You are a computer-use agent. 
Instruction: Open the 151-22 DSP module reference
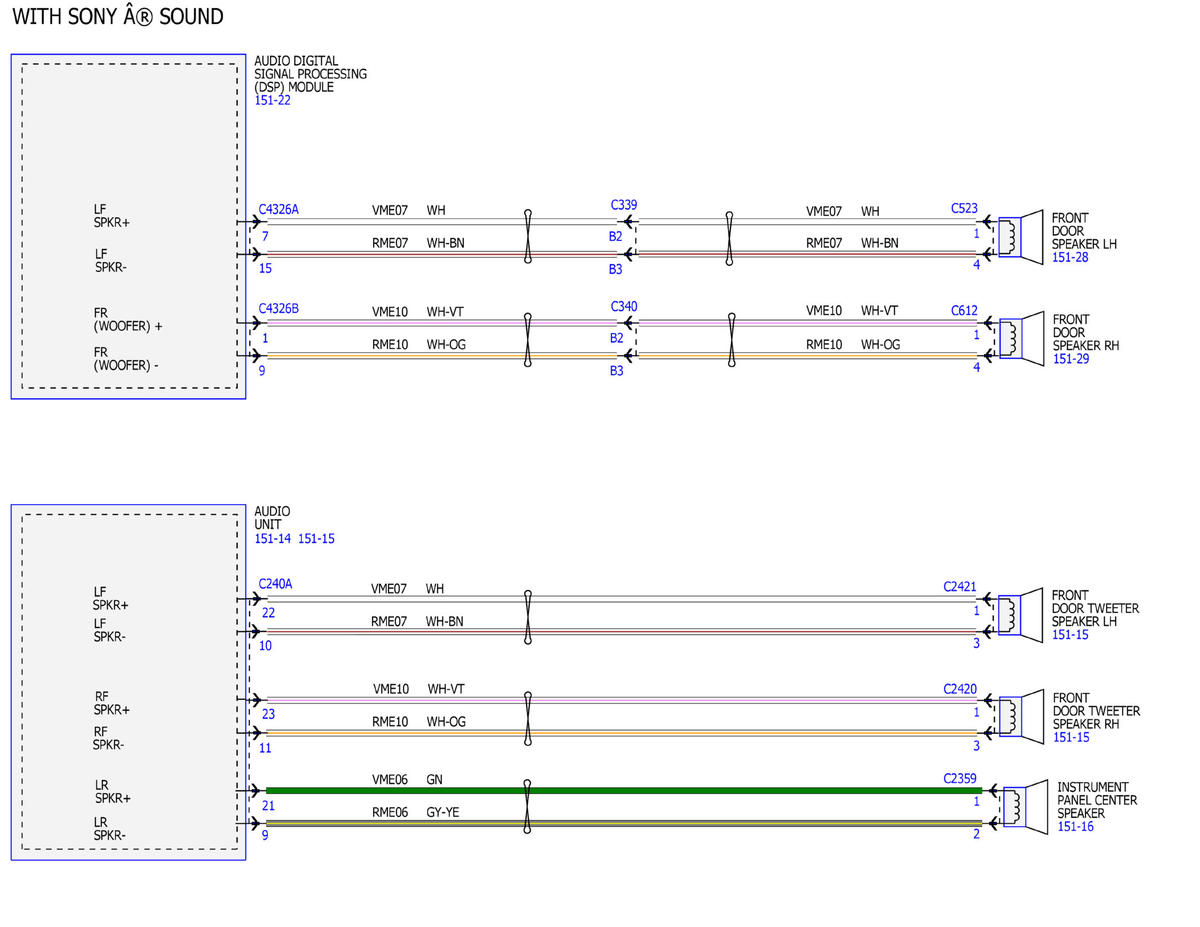(x=272, y=101)
